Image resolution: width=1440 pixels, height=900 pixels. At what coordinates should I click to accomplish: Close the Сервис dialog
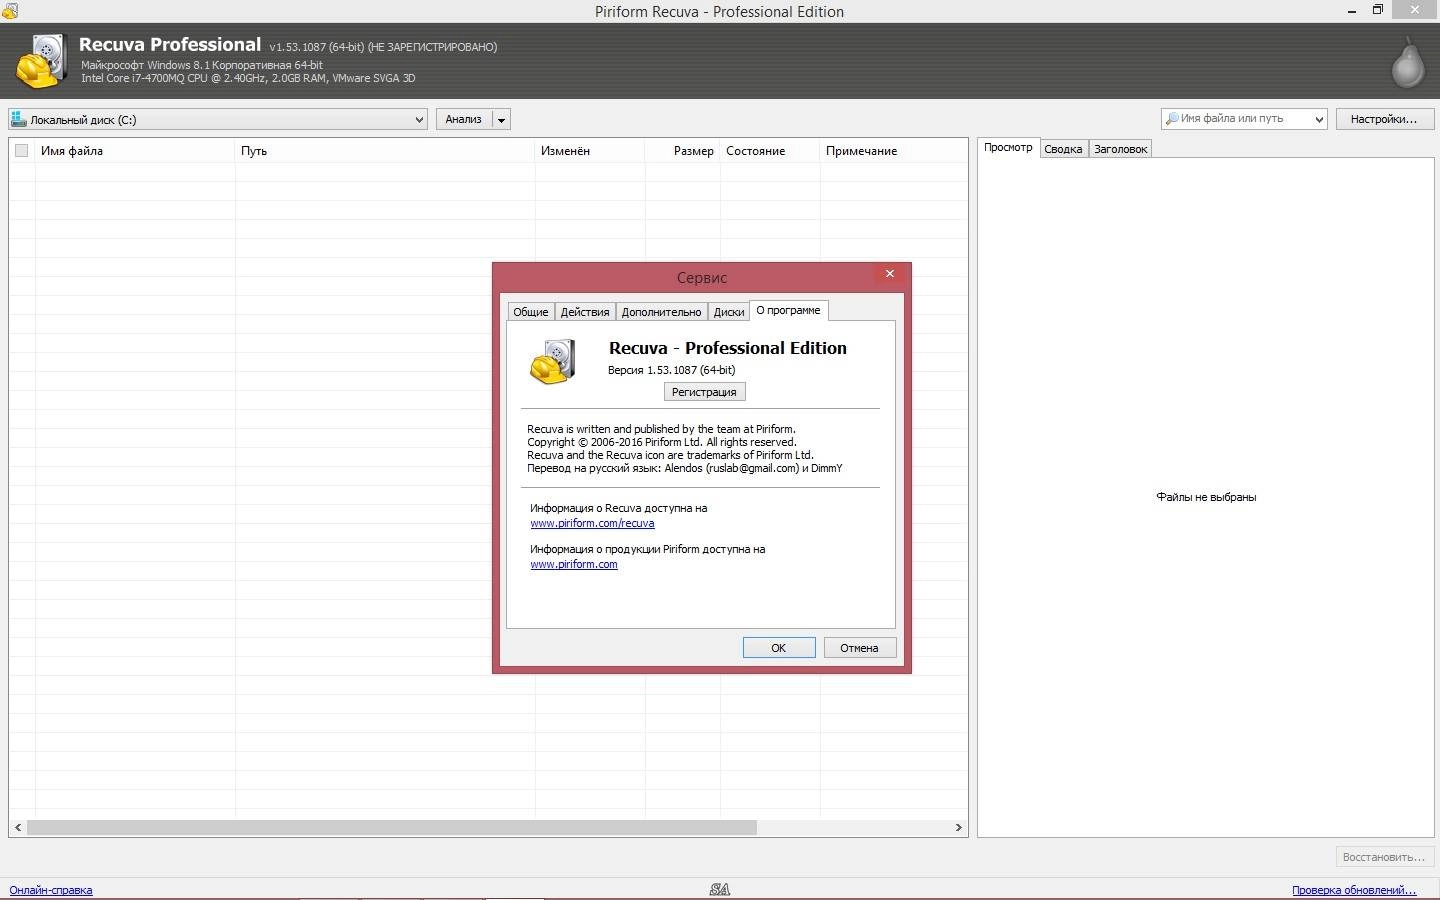(889, 274)
